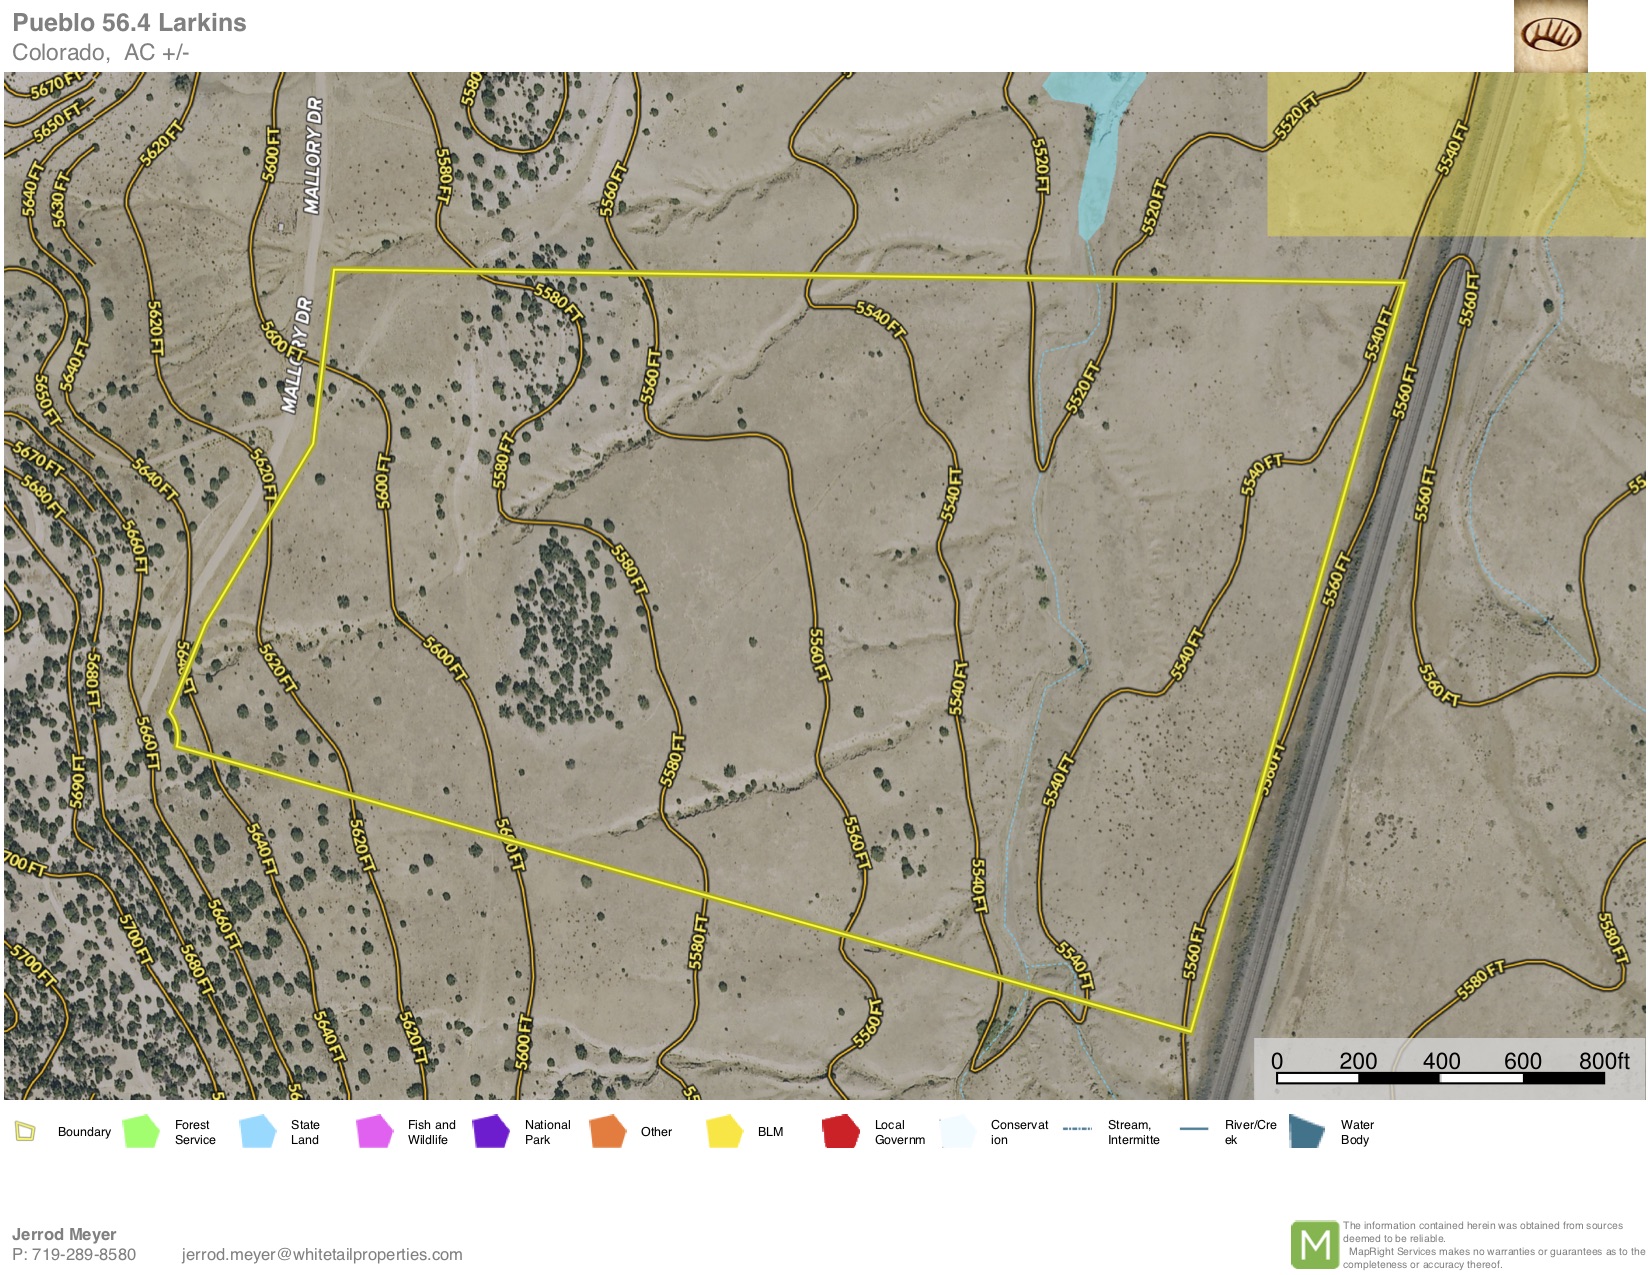Open the jerrod.meyer@whitetailproperties.com email link
1650x1275 pixels.
pyautogui.click(x=322, y=1255)
